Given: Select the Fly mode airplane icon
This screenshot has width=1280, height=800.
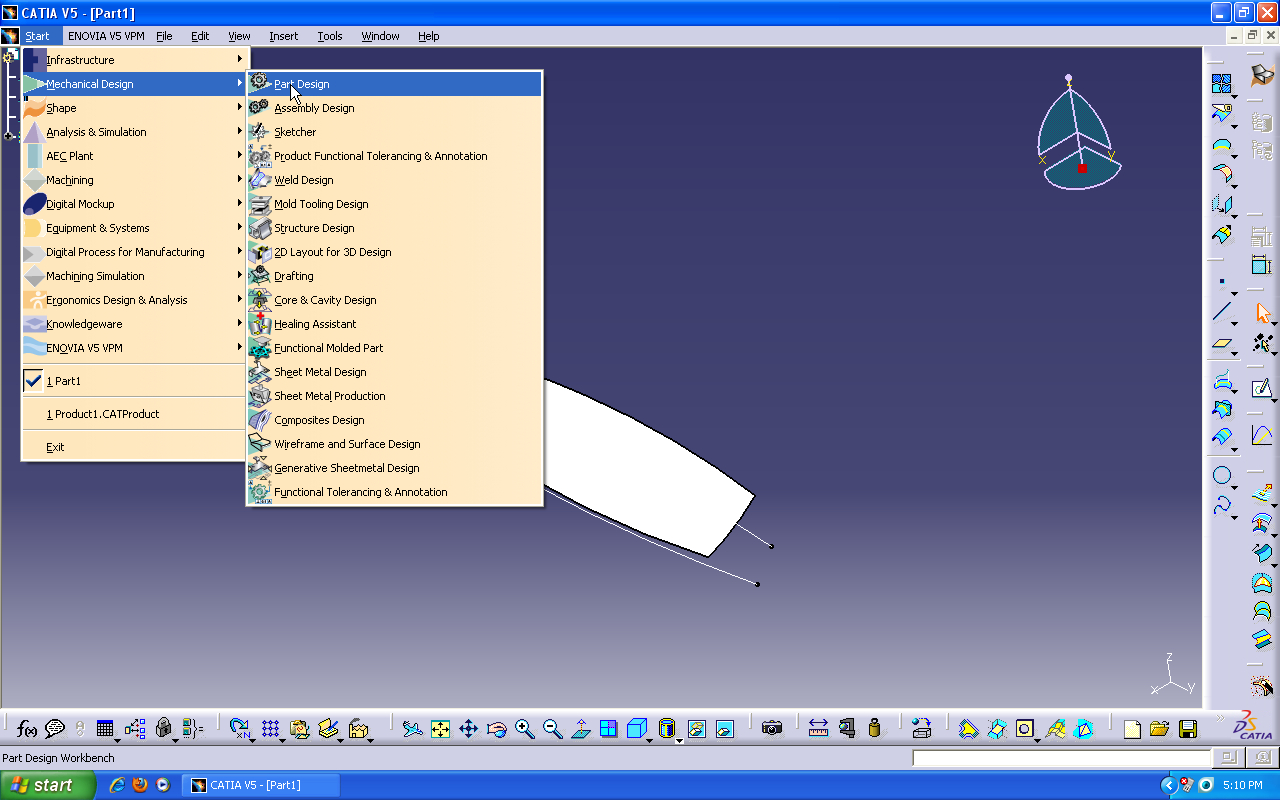Looking at the screenshot, I should tap(412, 729).
